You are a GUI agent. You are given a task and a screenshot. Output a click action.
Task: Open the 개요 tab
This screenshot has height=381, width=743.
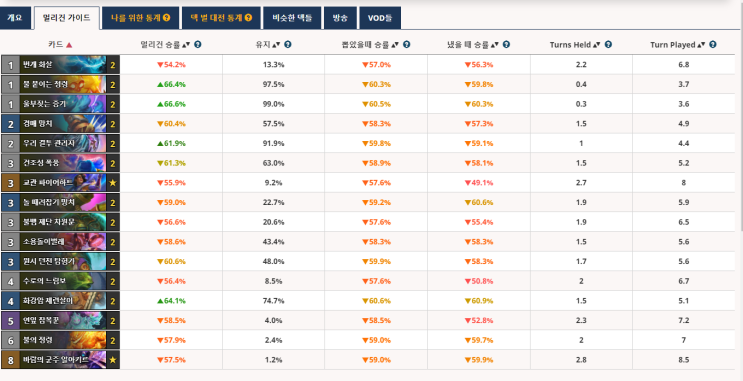pyautogui.click(x=15, y=18)
